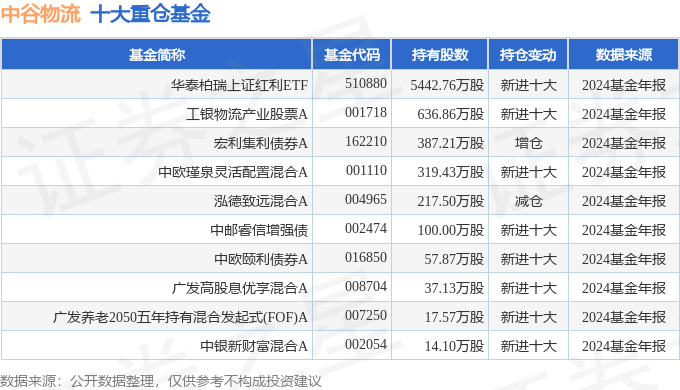Click the 十大重仓基金 heading

coord(150,13)
